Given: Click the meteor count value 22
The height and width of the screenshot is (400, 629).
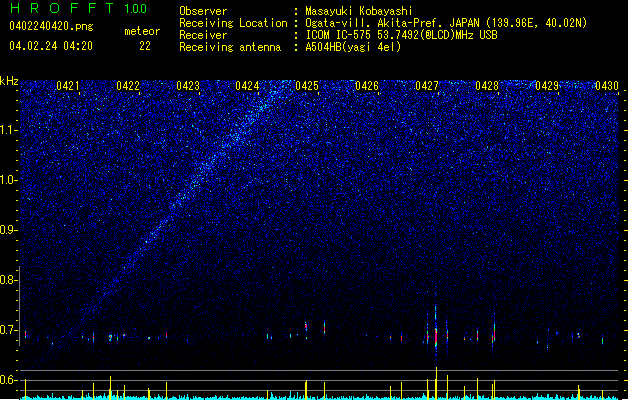Looking at the screenshot, I should click(145, 46).
